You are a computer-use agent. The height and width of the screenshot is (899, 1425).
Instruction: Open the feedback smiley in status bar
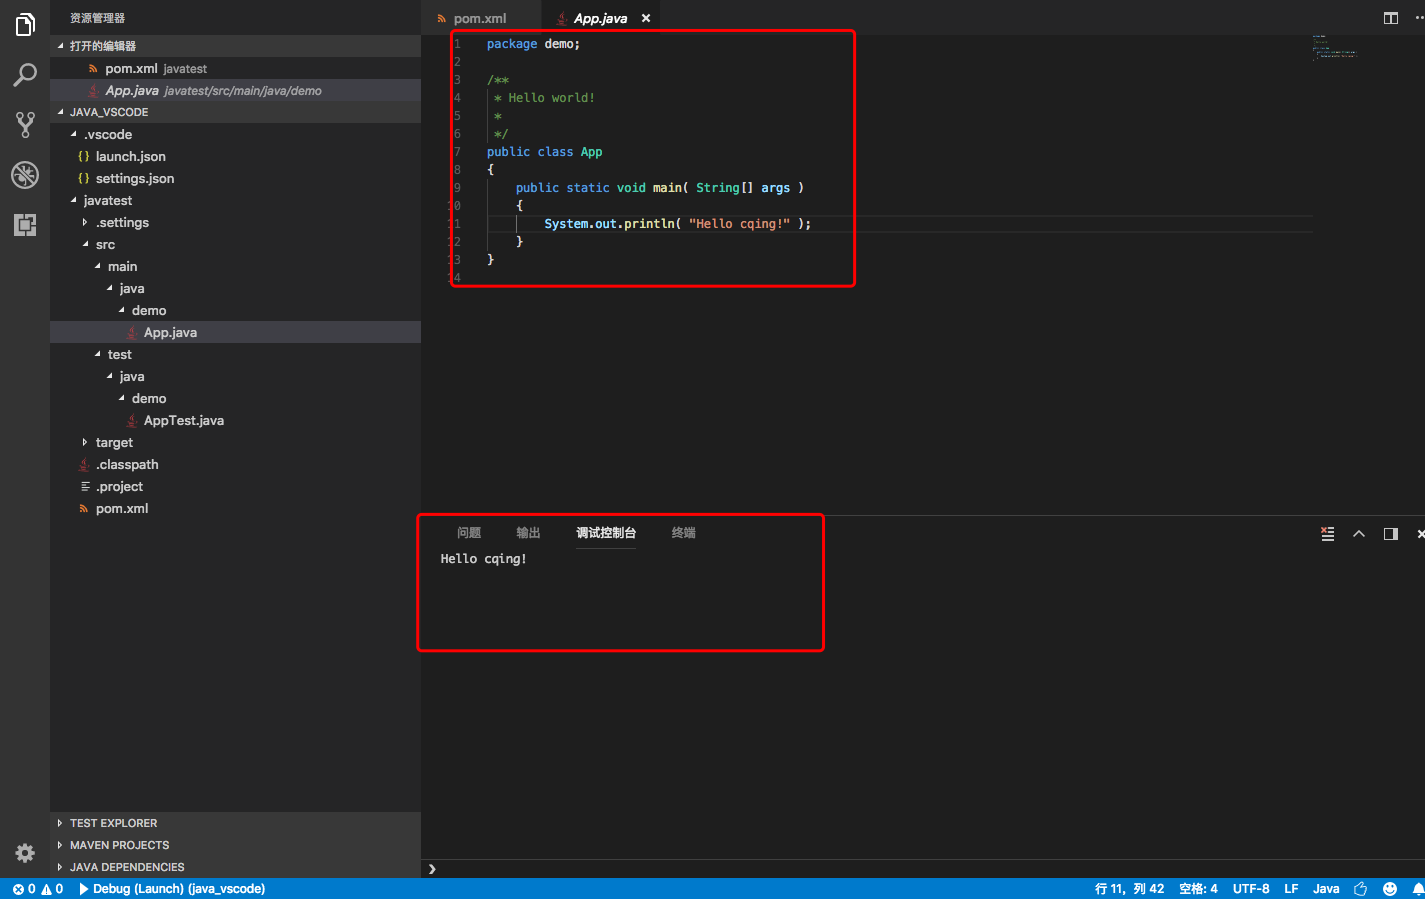1389,889
